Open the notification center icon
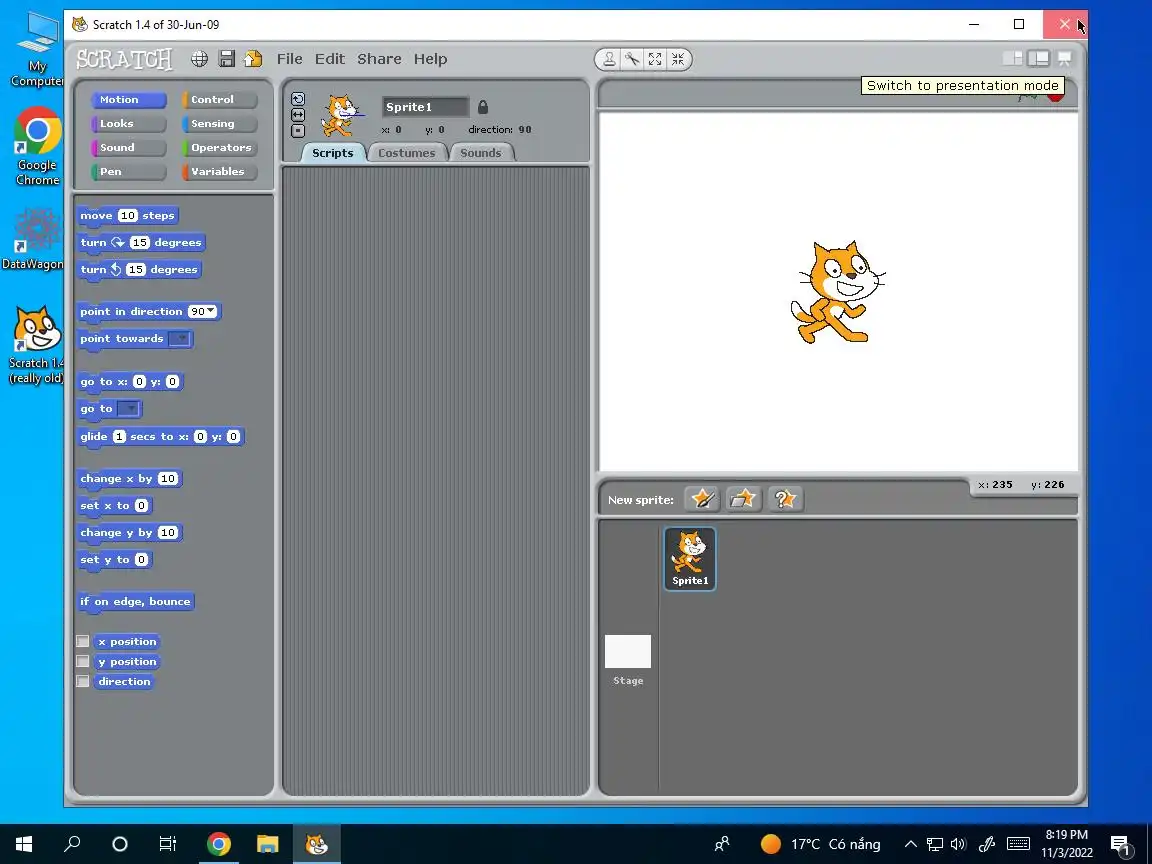Screen dimensions: 1152x864 coord(1120,844)
